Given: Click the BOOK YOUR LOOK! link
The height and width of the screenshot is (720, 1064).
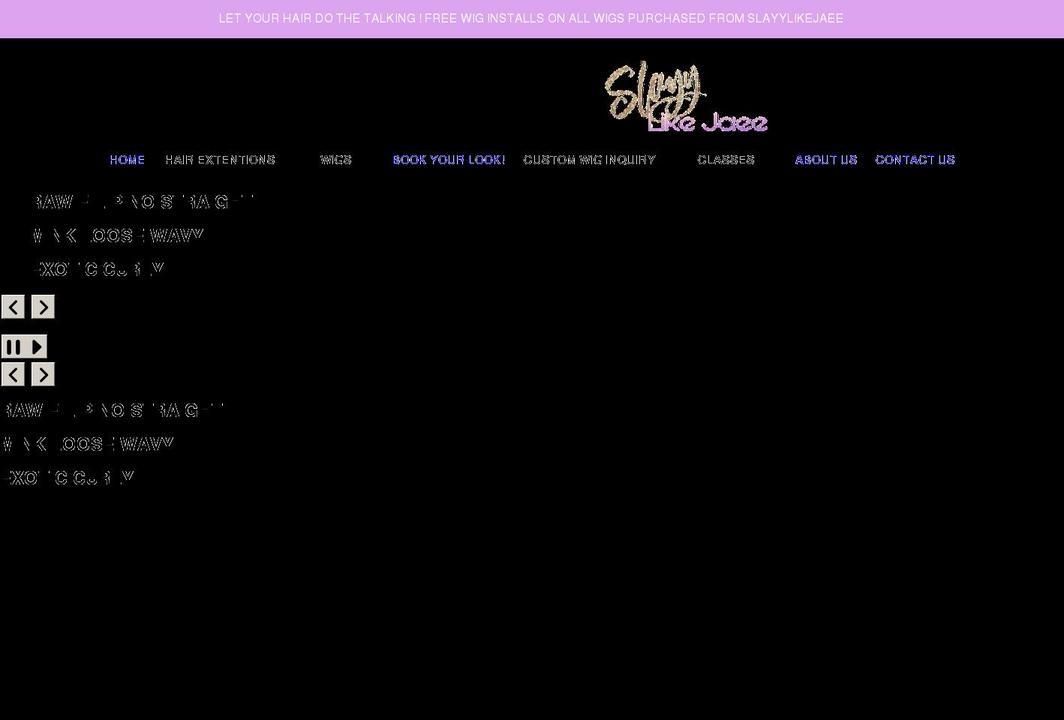Looking at the screenshot, I should [x=449, y=159].
